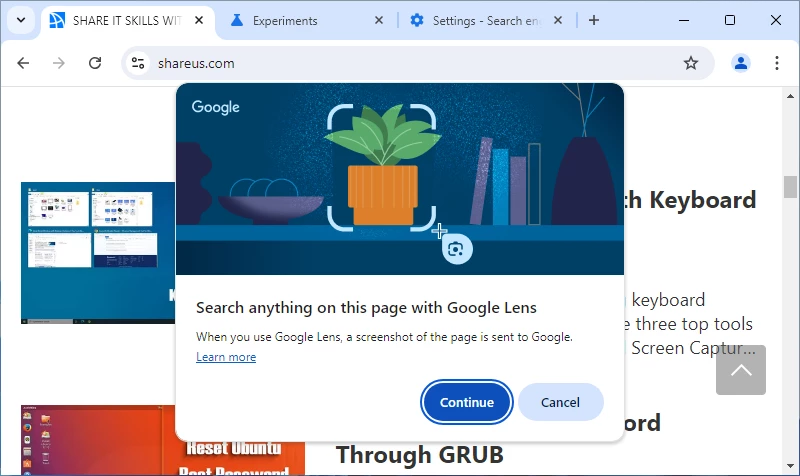Open a new tab with plus button
The height and width of the screenshot is (476, 800).
point(594,20)
